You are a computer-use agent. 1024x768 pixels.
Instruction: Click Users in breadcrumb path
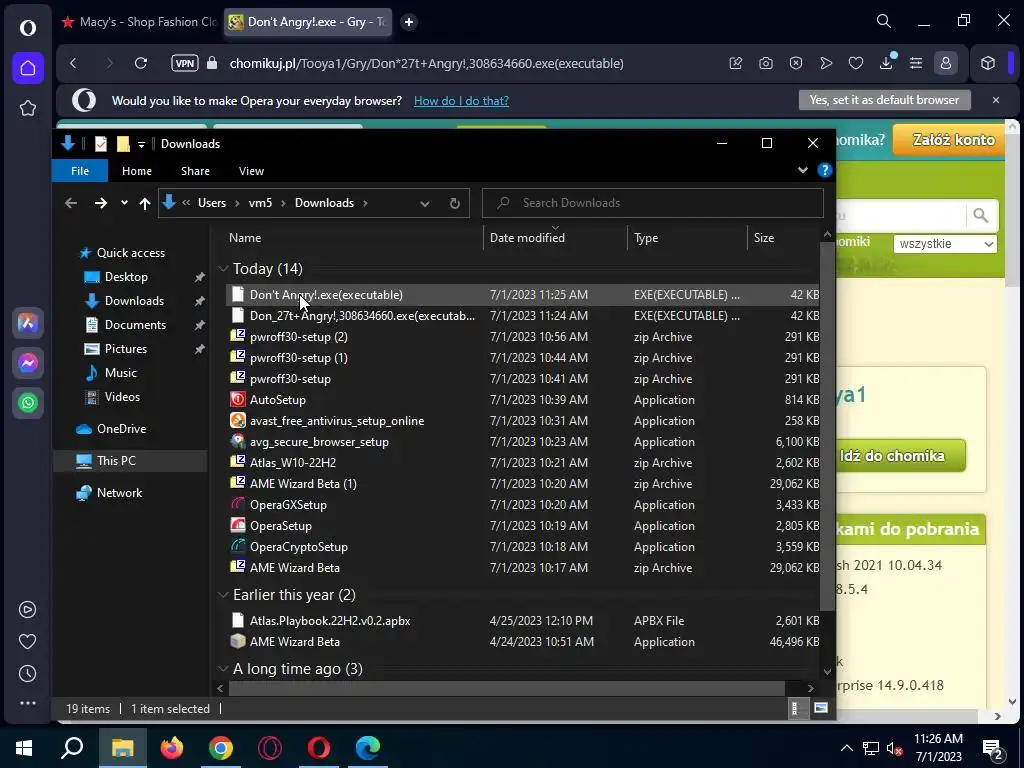[212, 203]
